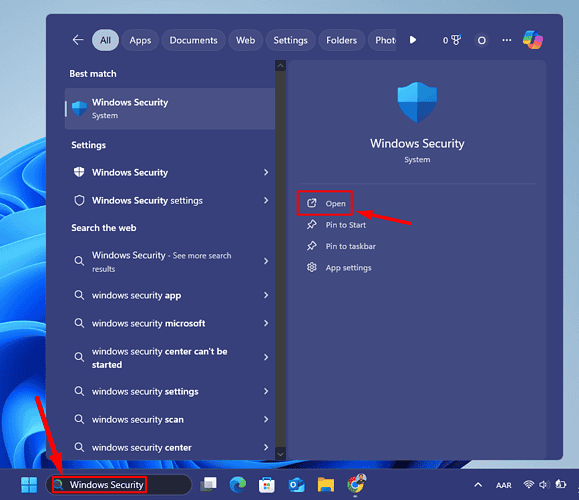Click Pin to Start option
This screenshot has height=500, width=579.
pyautogui.click(x=336, y=225)
